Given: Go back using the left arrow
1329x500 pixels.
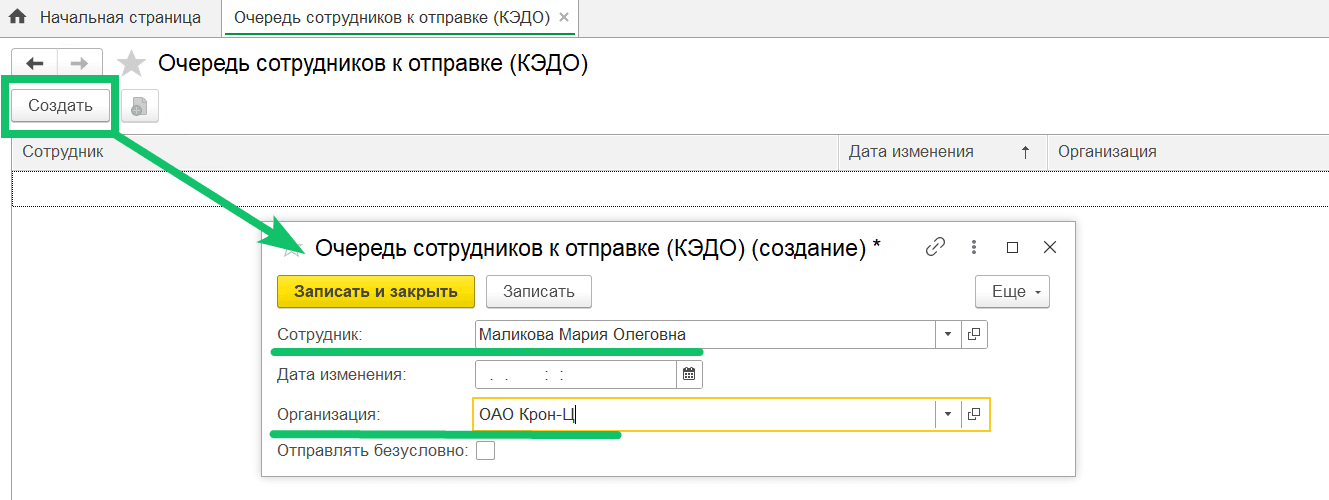Looking at the screenshot, I should [x=34, y=64].
